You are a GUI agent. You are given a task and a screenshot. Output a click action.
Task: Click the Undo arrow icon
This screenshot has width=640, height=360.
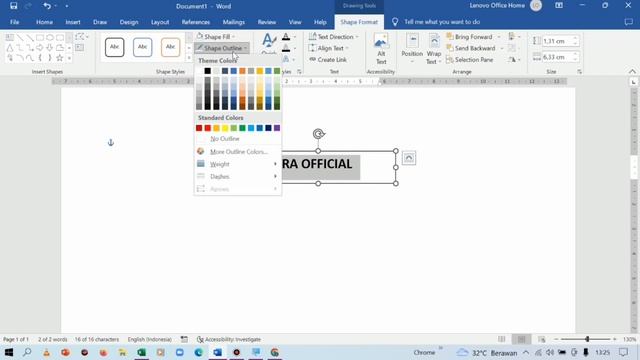47,6
